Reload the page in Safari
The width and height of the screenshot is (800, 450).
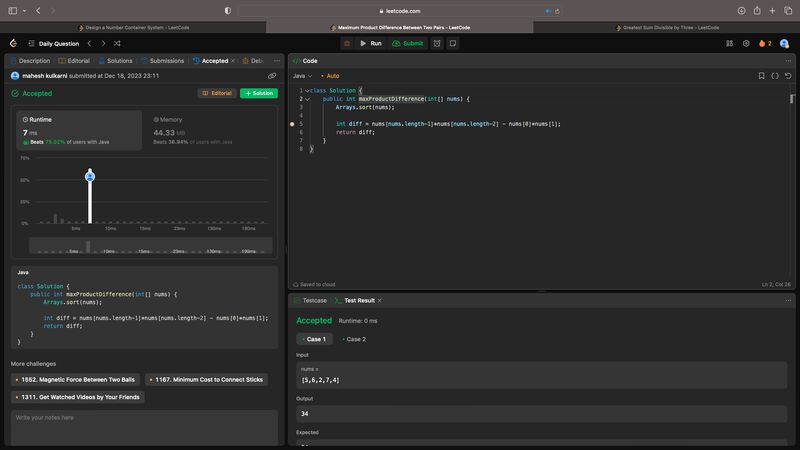(x=557, y=11)
